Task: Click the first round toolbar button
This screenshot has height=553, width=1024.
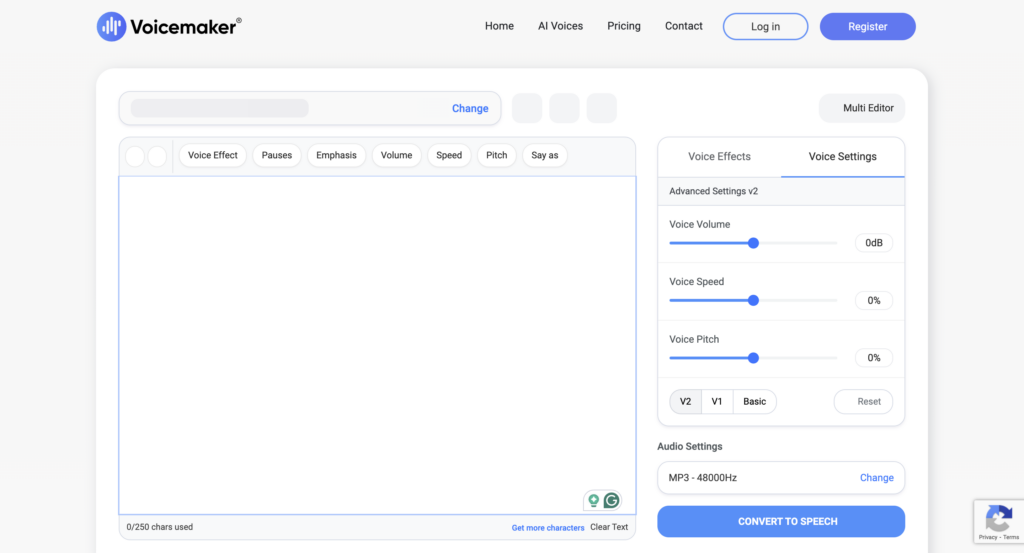Action: [x=135, y=156]
